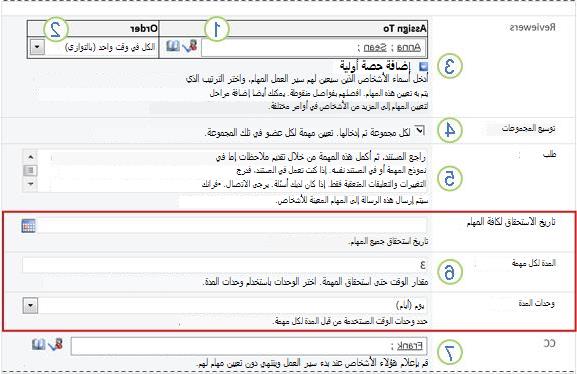Screen dimensions: 577x374
Task: Click Check Names icon in Reviewers row
Action: (190, 46)
